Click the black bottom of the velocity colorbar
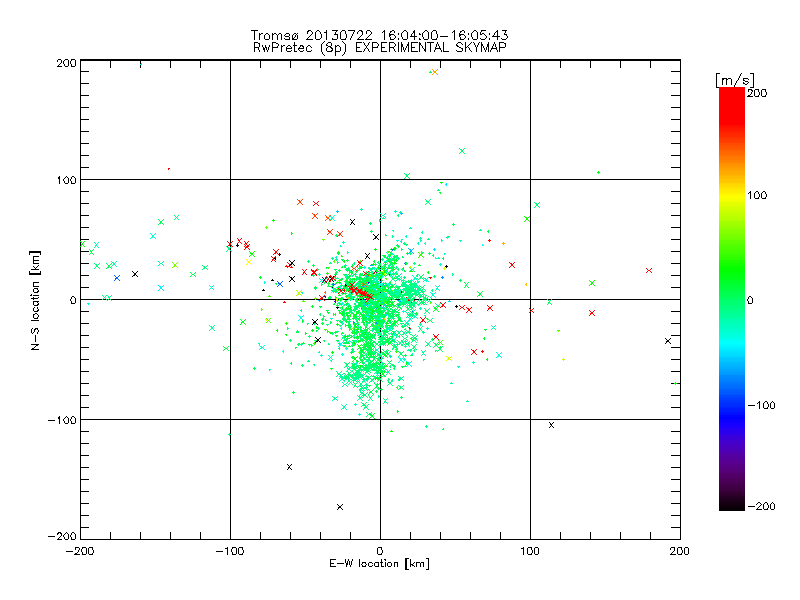 [732, 503]
